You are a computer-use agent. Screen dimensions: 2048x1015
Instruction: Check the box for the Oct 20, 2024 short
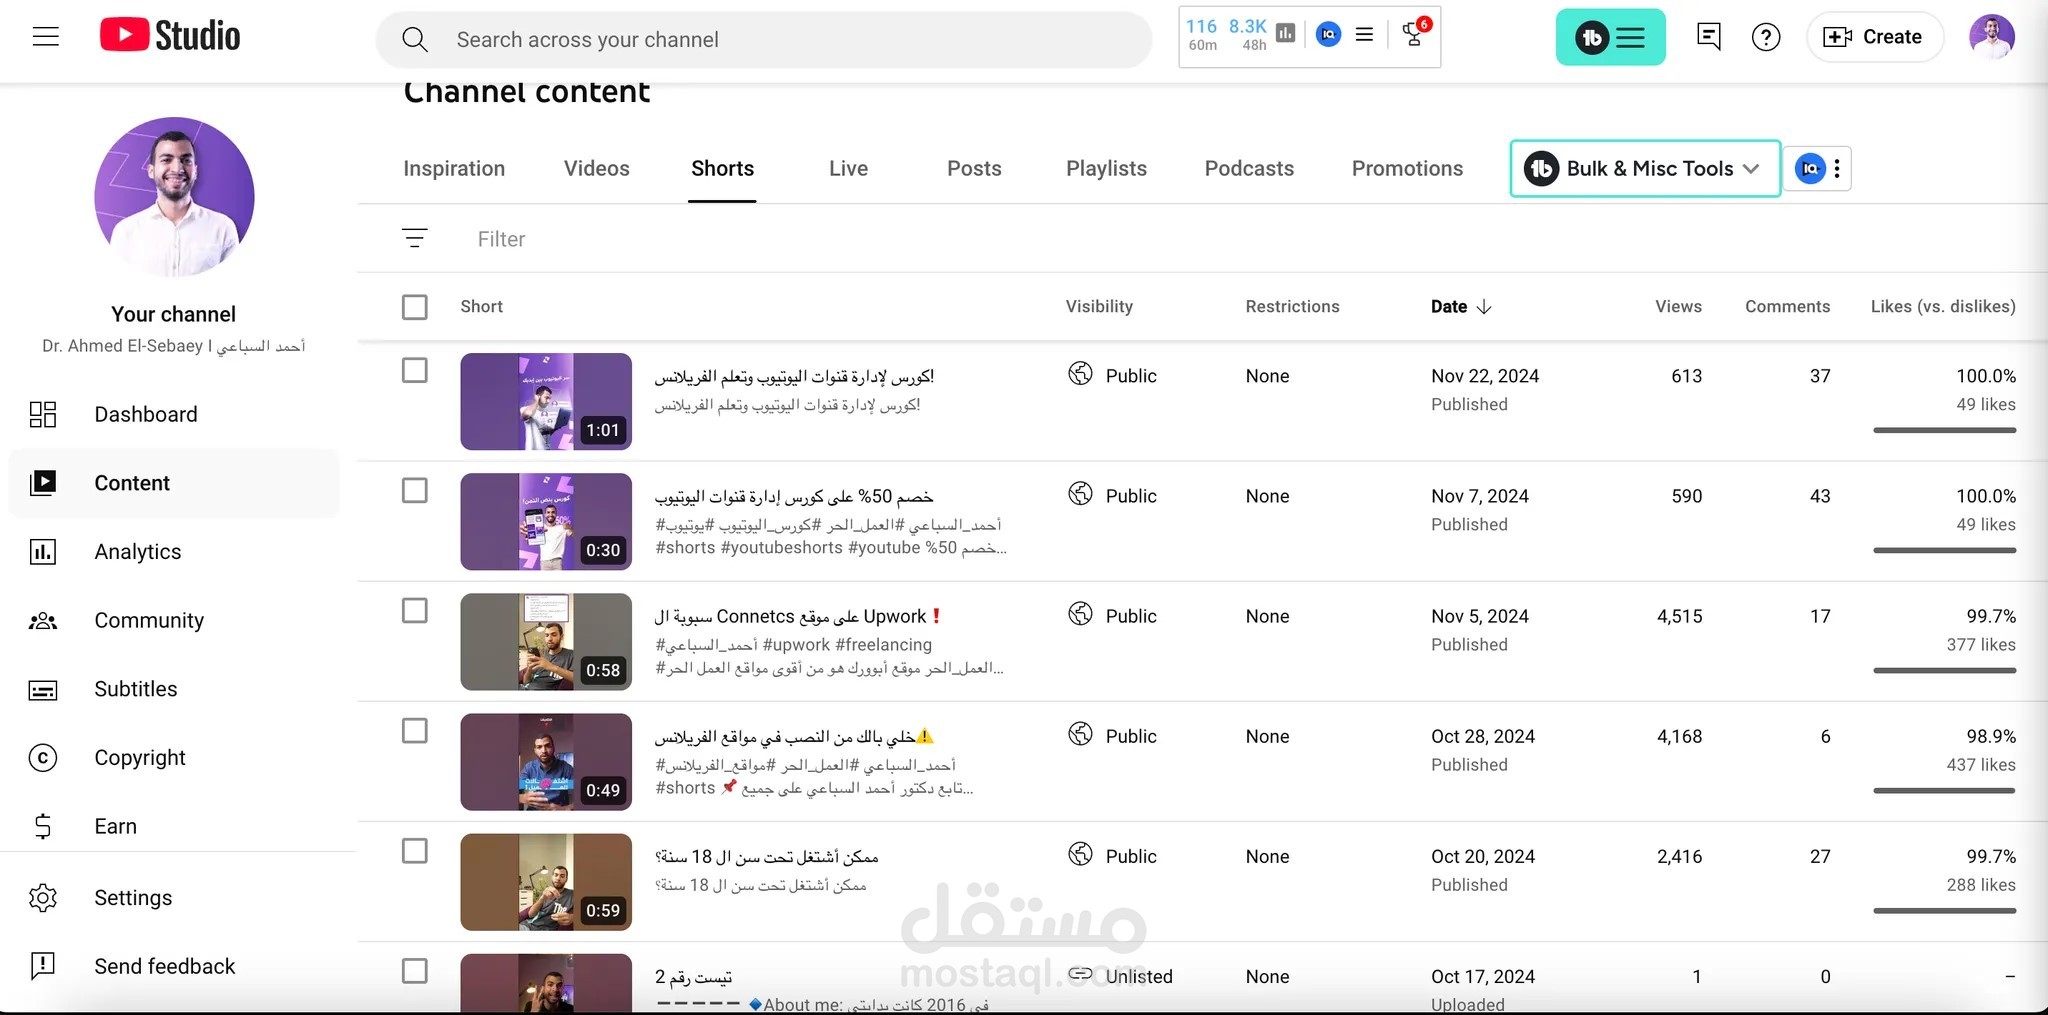[x=414, y=851]
